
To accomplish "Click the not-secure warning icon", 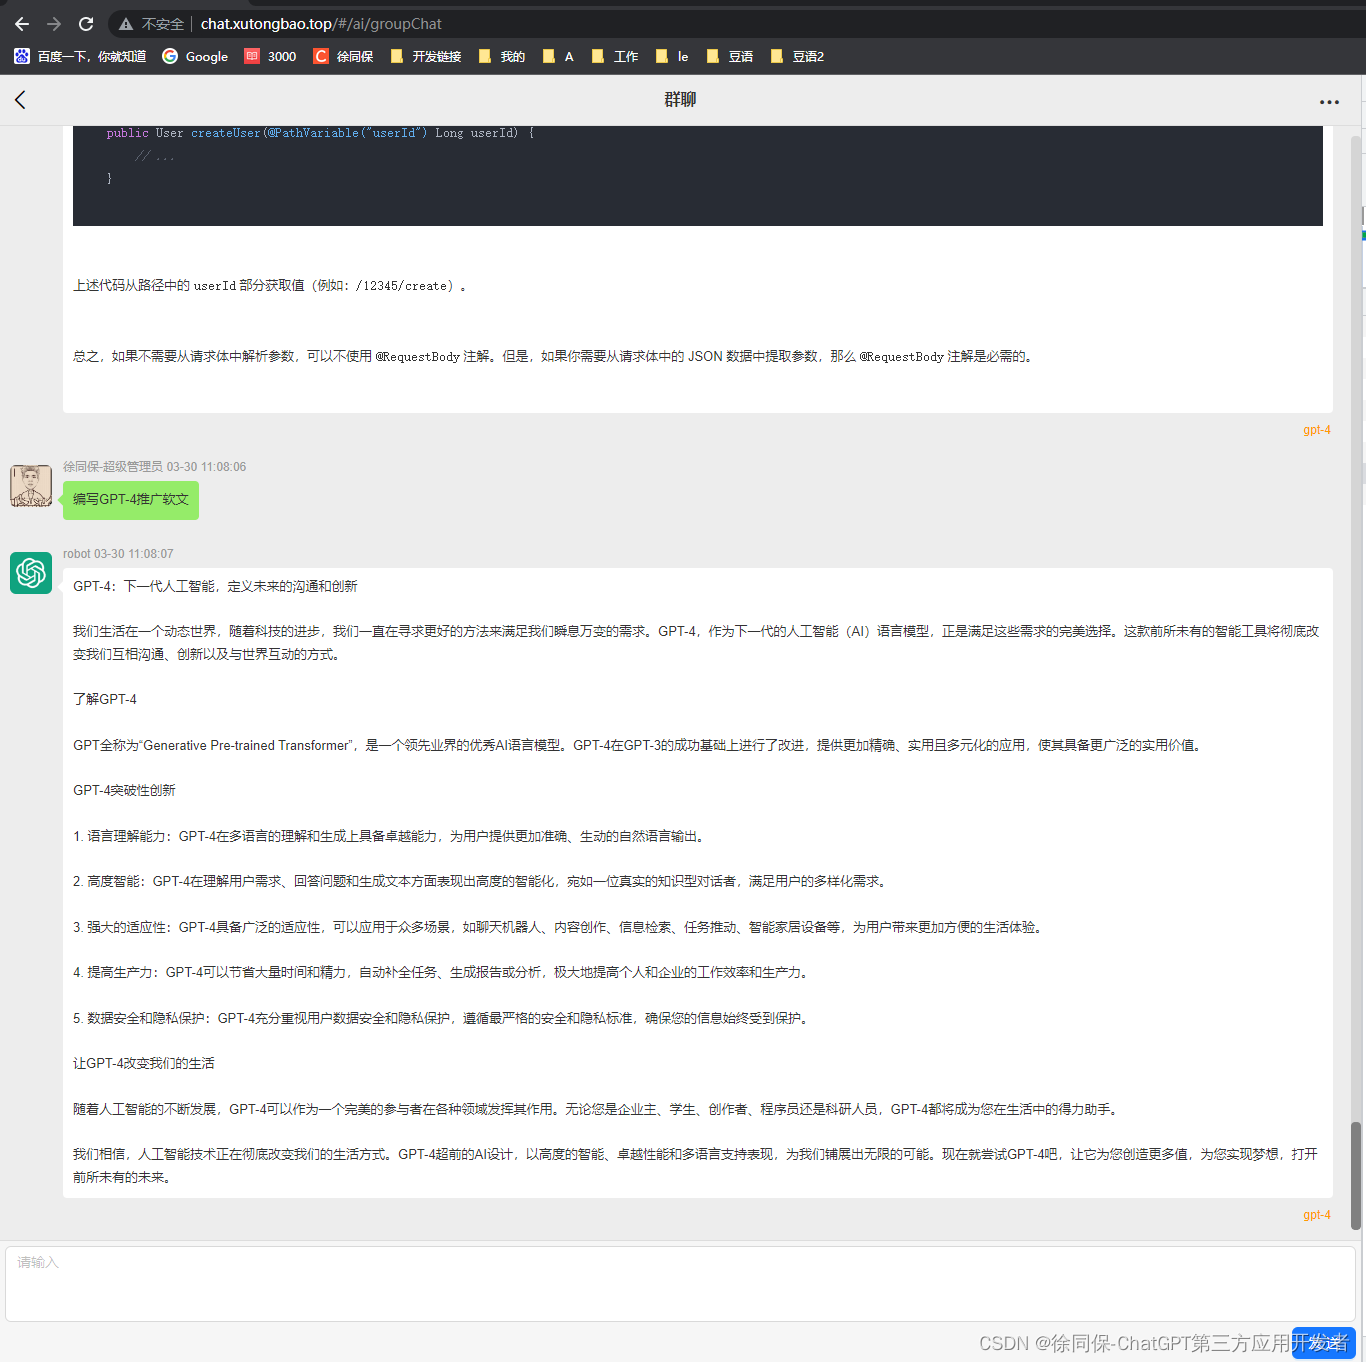I will (126, 24).
